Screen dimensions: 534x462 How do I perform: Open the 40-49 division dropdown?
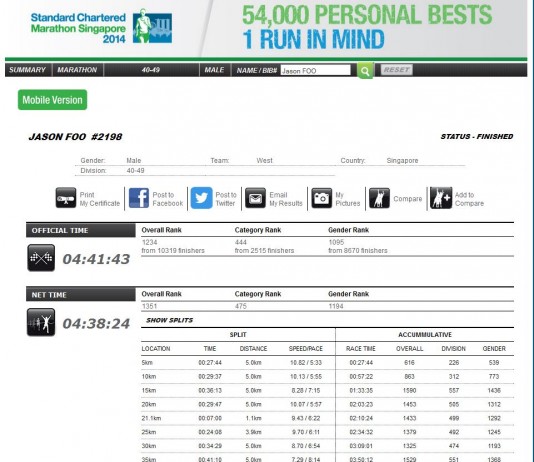(151, 70)
